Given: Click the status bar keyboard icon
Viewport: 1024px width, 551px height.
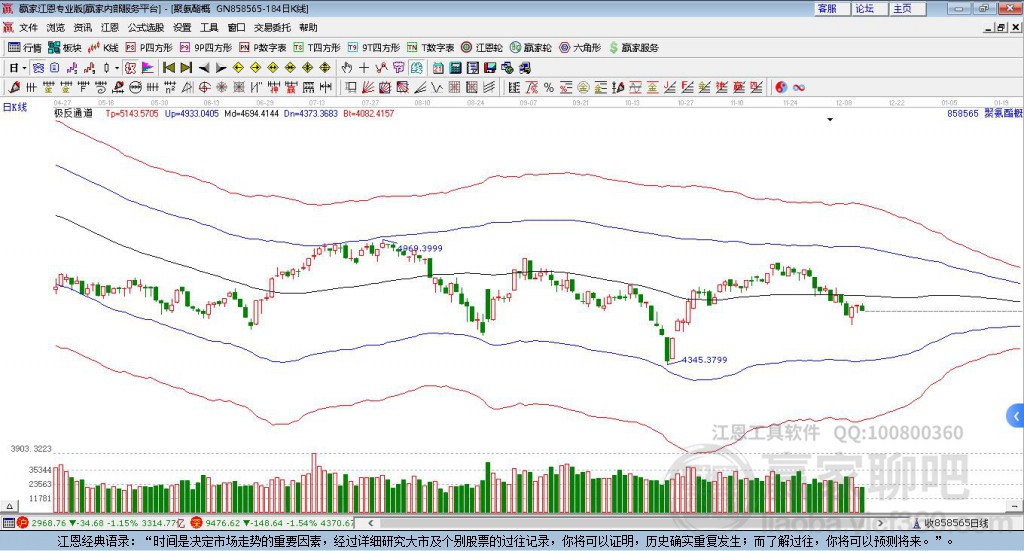Looking at the screenshot, I should [8, 523].
